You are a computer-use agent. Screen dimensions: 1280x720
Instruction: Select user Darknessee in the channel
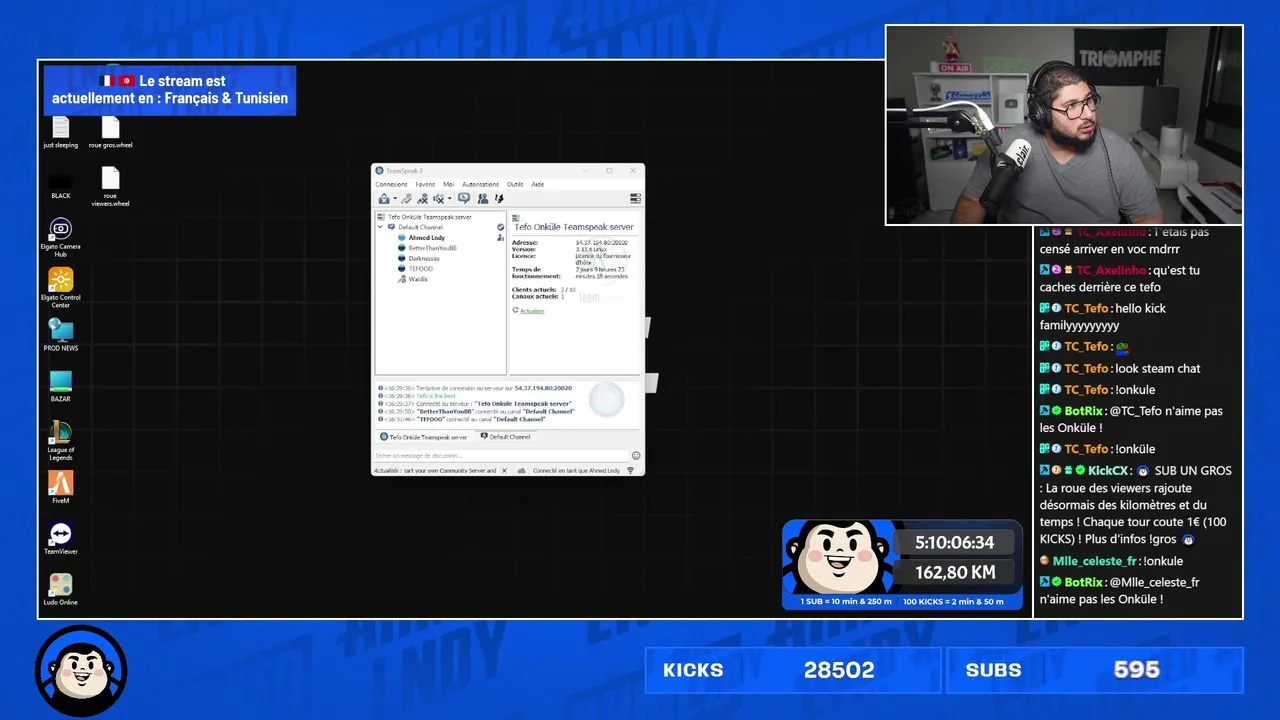point(424,258)
